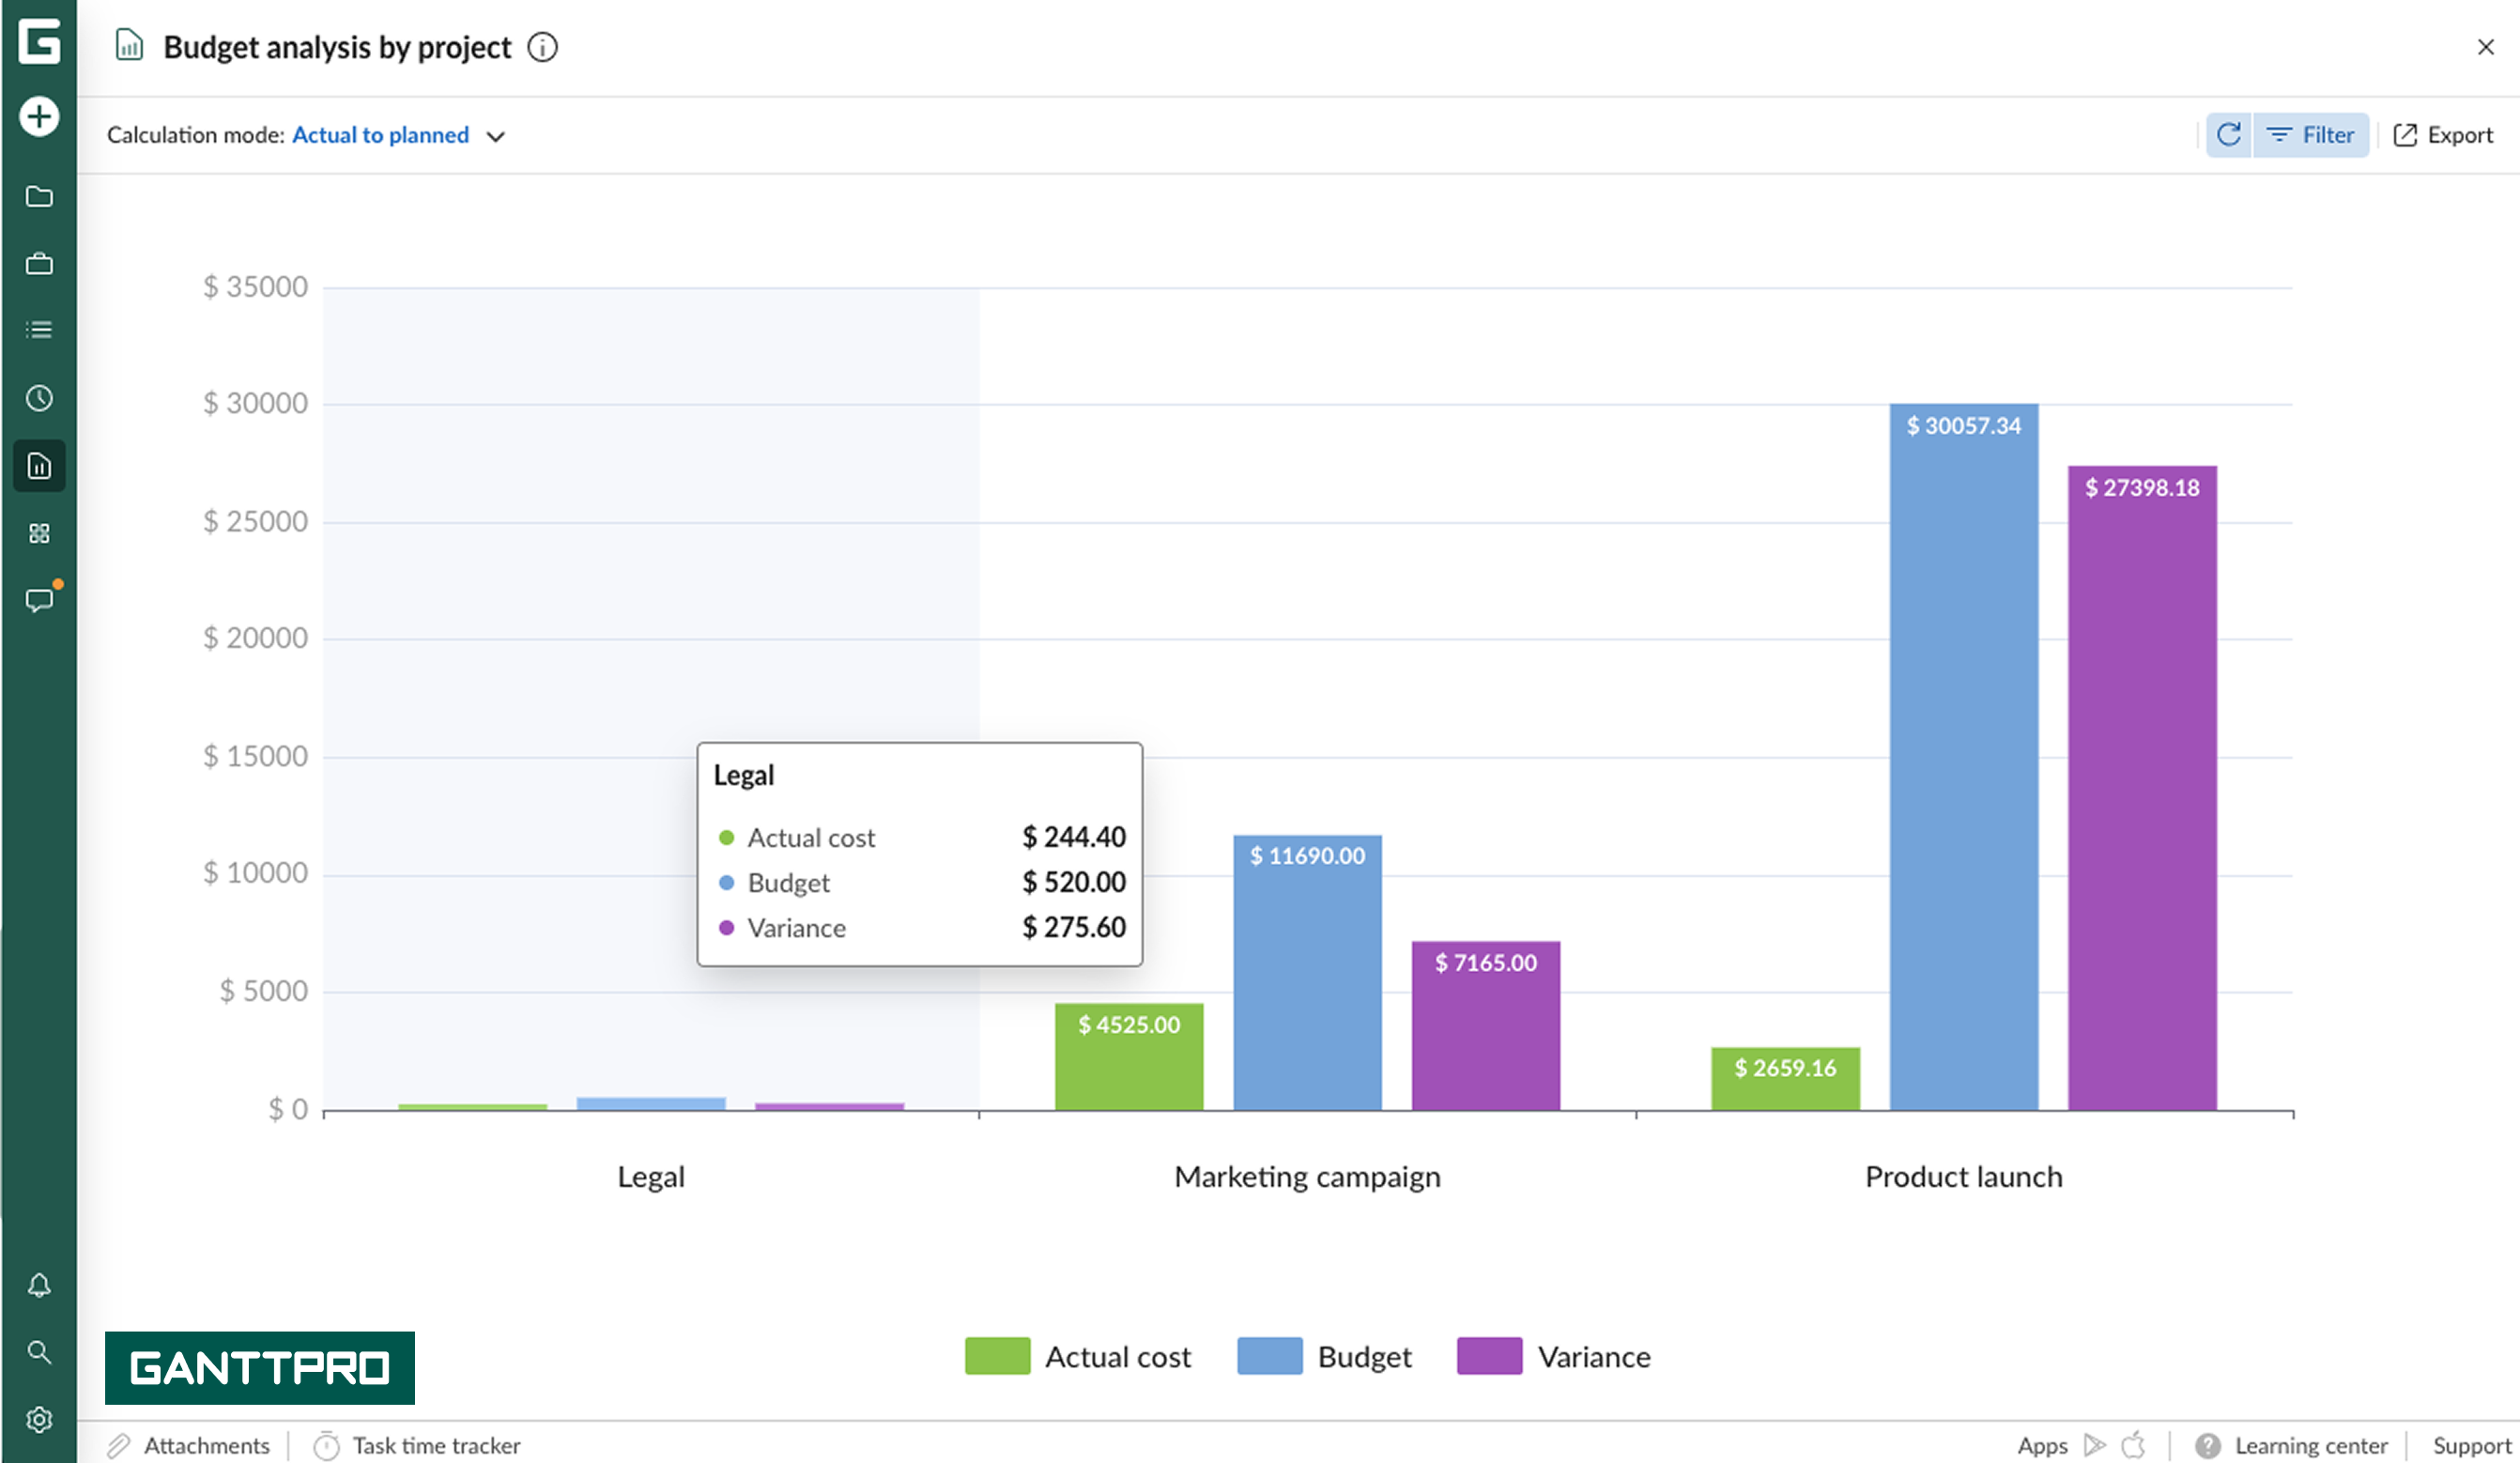Open the time log clock icon
2520x1463 pixels.
tap(39, 397)
